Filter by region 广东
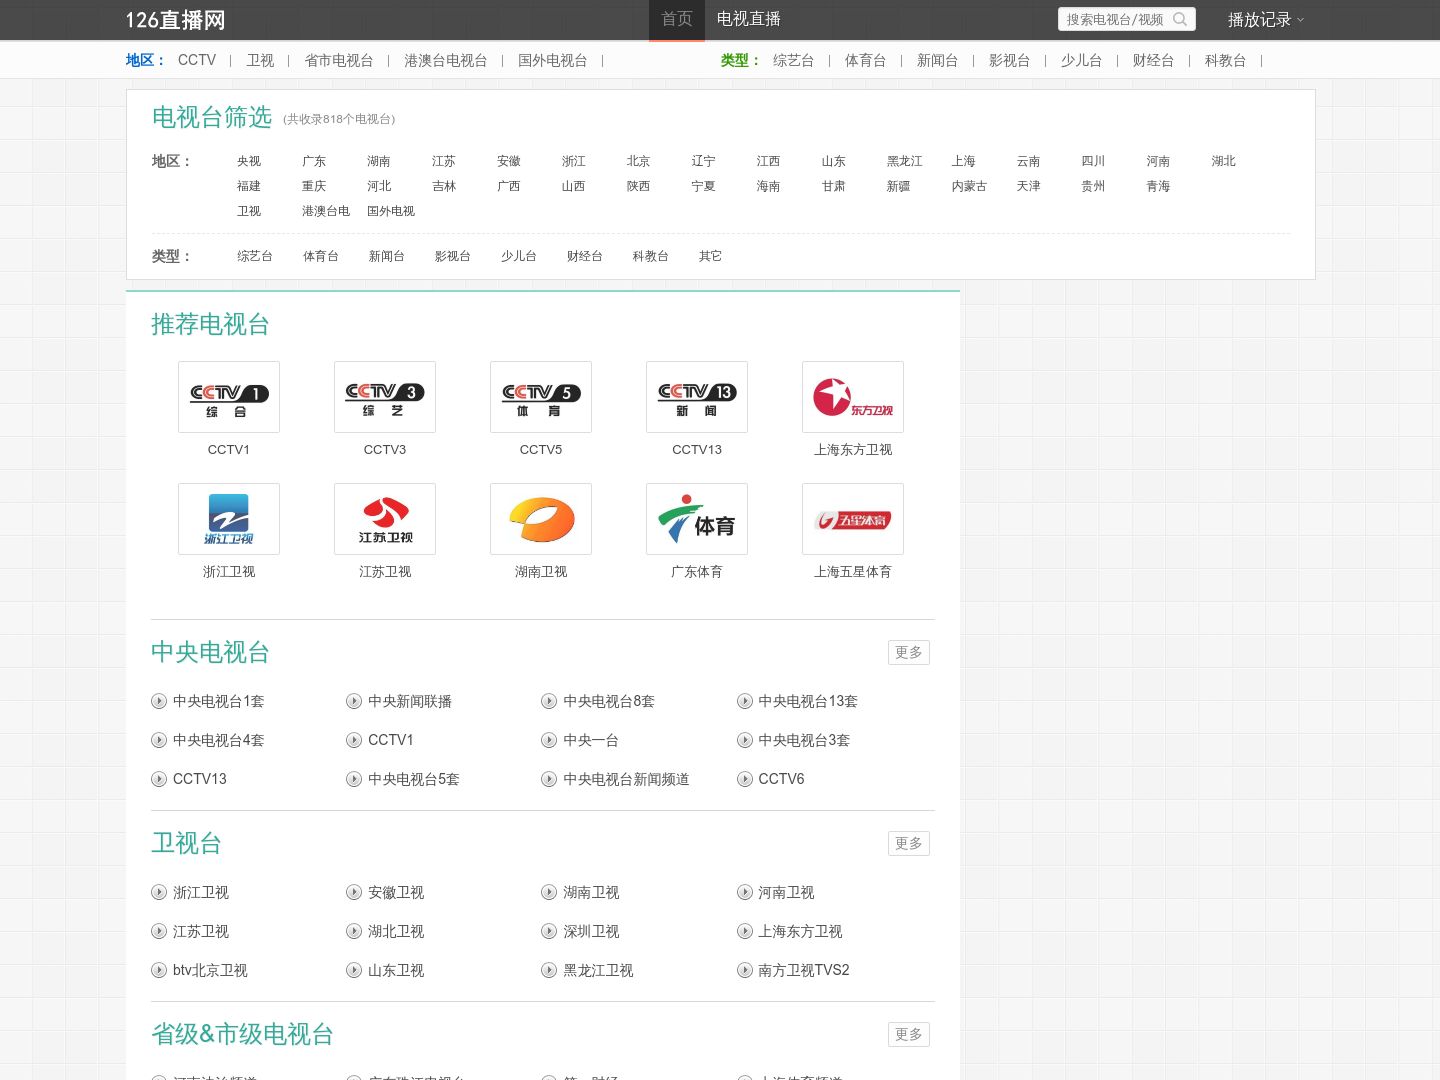Screen dimensions: 1440x1080 314,161
